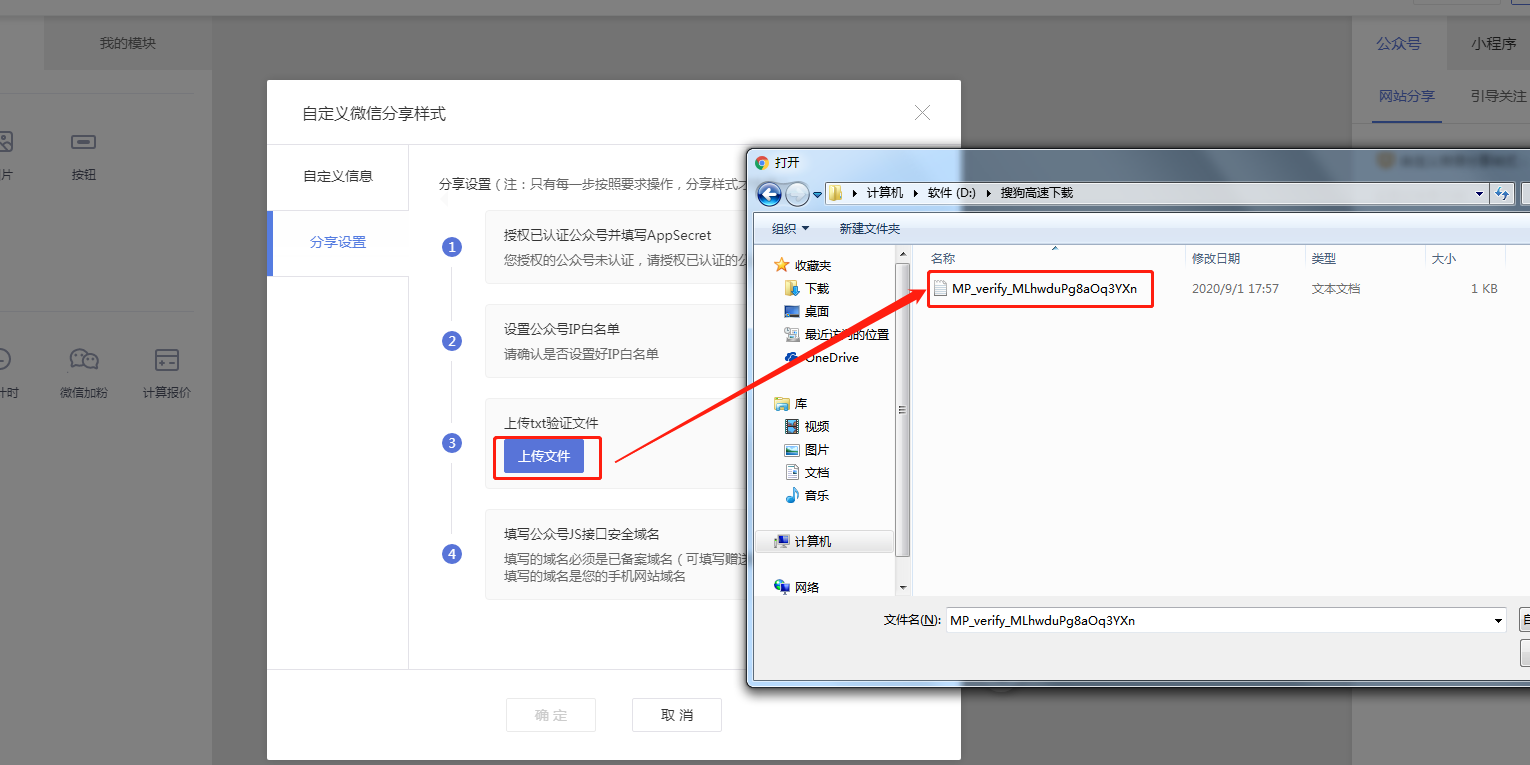The height and width of the screenshot is (765, 1530).
Task: Click into the 文件名 input field
Action: [1217, 620]
